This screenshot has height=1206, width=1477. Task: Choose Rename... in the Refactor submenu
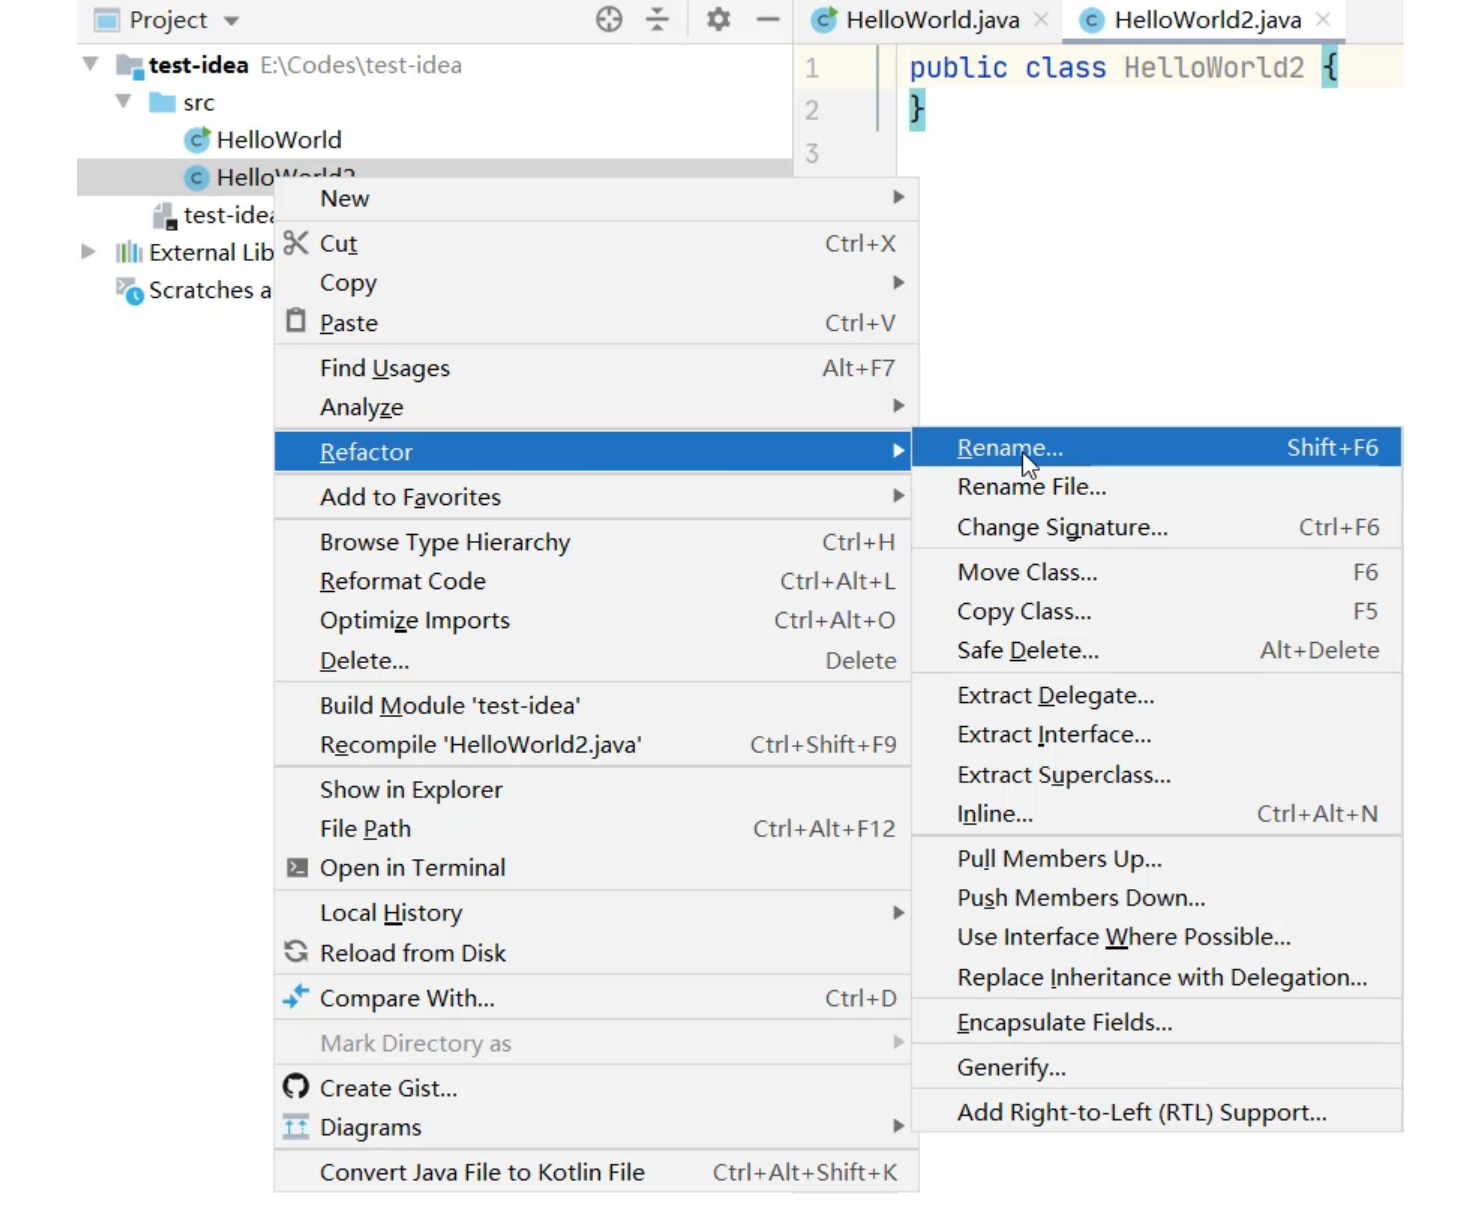tap(1157, 447)
